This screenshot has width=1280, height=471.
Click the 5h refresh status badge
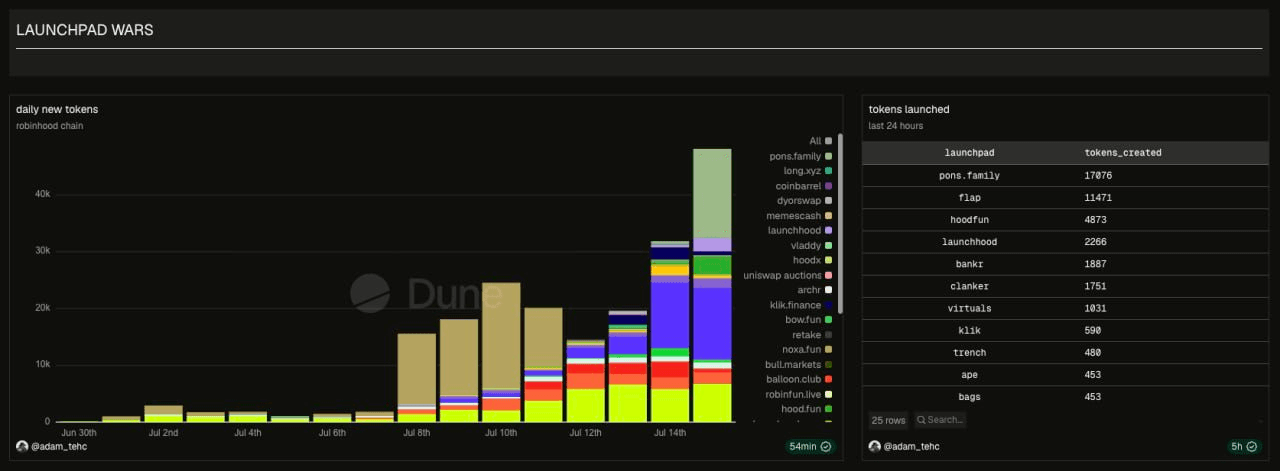tap(1244, 447)
